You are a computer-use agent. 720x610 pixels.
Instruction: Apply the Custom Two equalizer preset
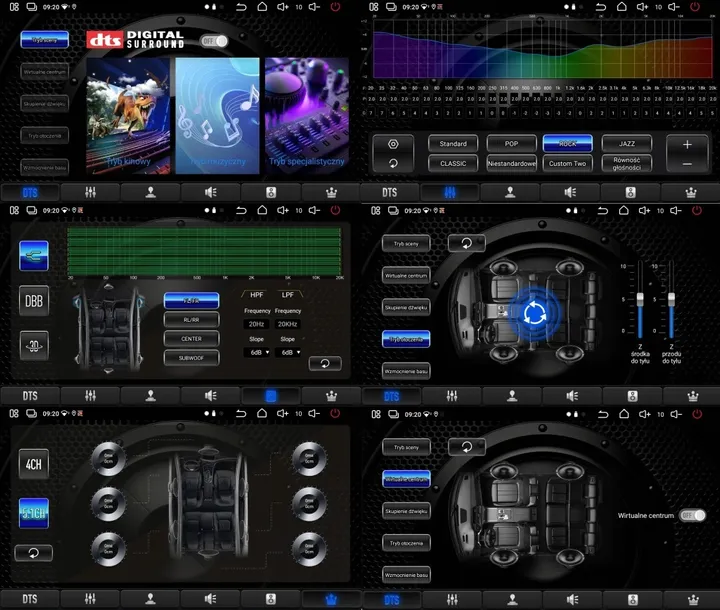pos(568,163)
